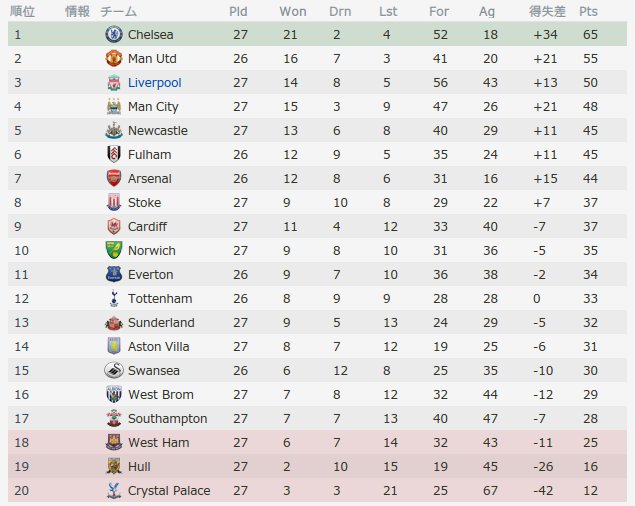
Task: Select the Fulham team name
Action: tap(149, 154)
